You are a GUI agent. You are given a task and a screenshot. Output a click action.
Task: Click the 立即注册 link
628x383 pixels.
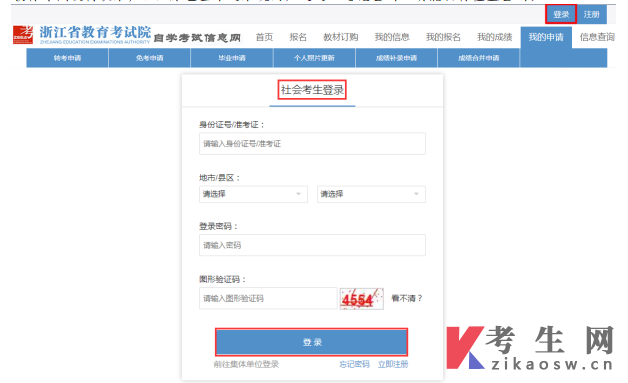click(393, 364)
